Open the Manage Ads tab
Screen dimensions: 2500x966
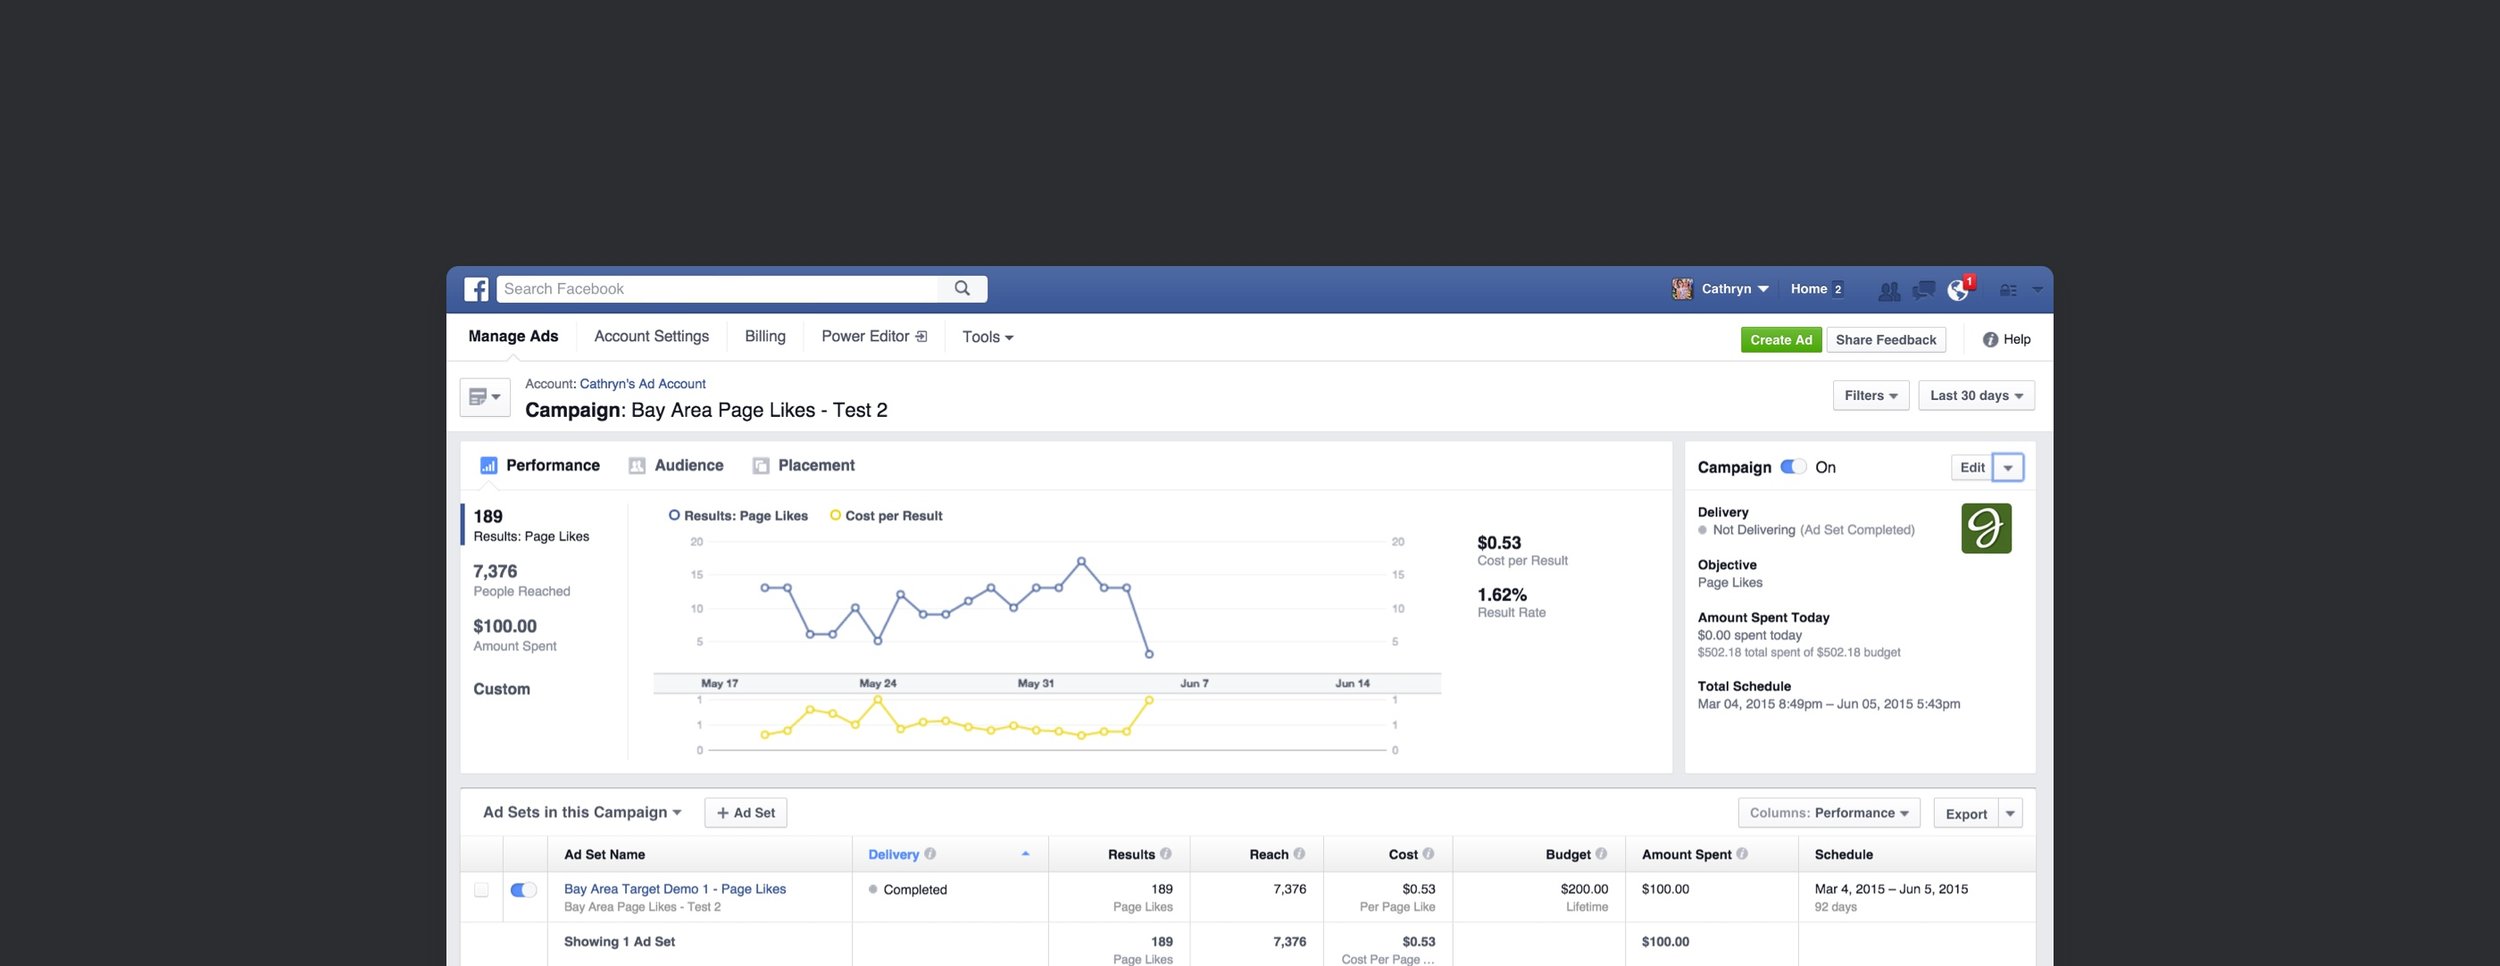[x=513, y=337]
